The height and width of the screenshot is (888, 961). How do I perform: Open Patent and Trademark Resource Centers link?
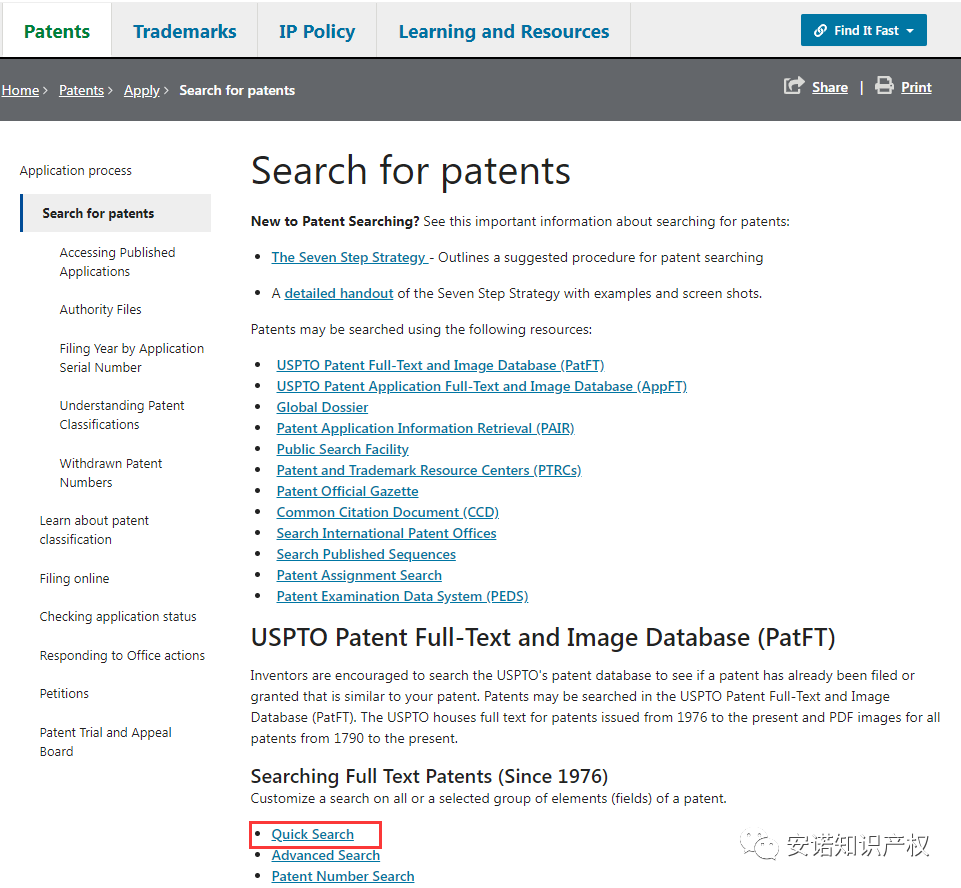[429, 470]
